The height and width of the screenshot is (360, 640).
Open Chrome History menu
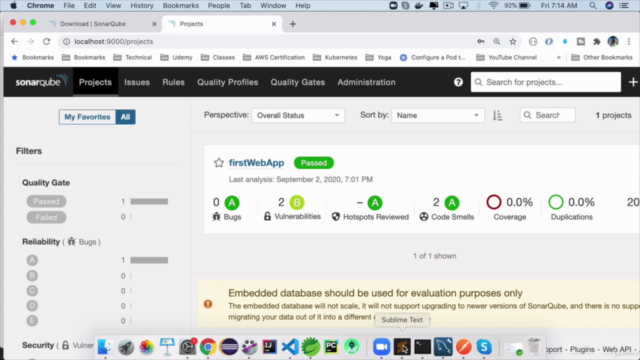tap(142, 6)
